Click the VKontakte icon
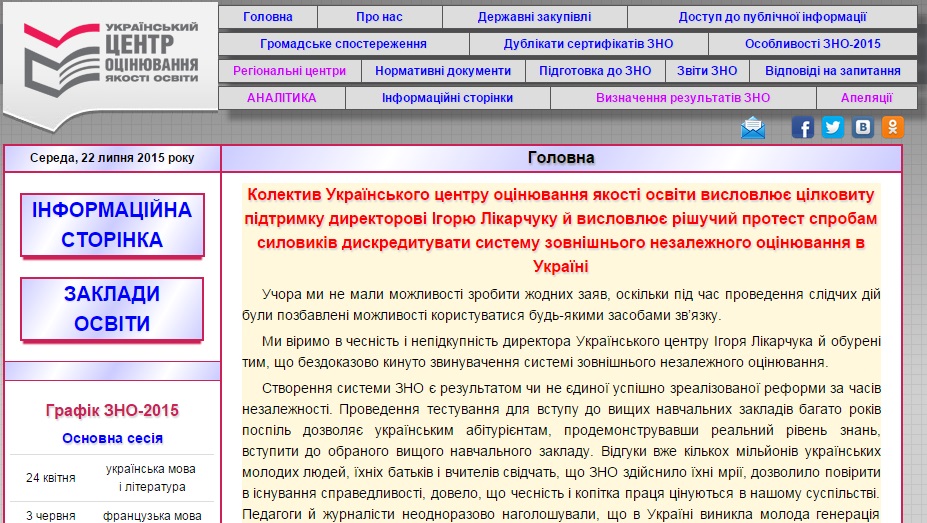The width and height of the screenshot is (927, 523). tap(862, 127)
